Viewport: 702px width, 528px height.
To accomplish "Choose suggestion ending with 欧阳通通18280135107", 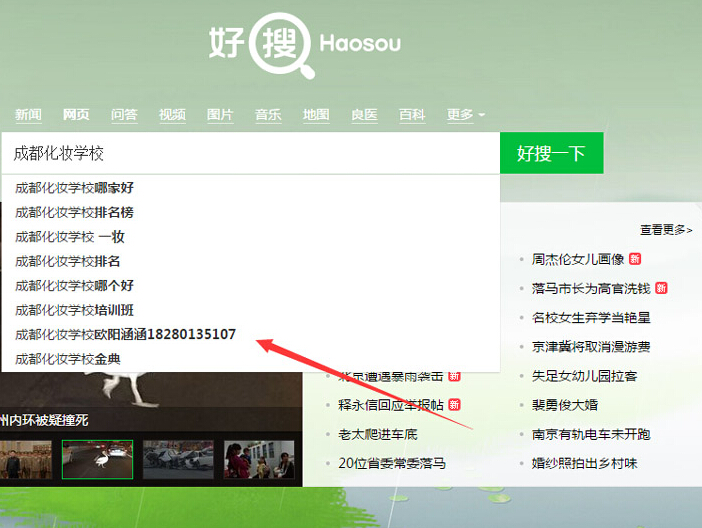I will [125, 334].
